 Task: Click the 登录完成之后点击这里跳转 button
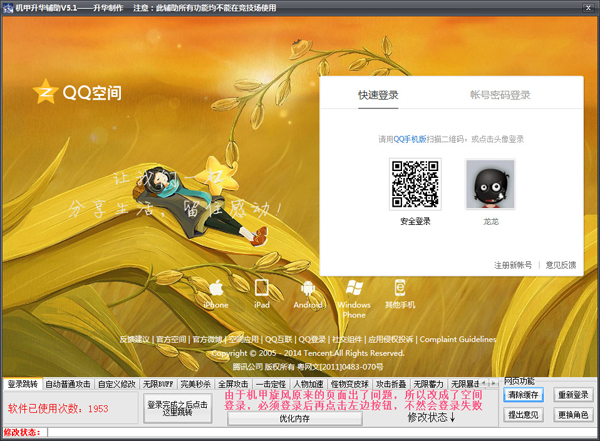pyautogui.click(x=178, y=408)
